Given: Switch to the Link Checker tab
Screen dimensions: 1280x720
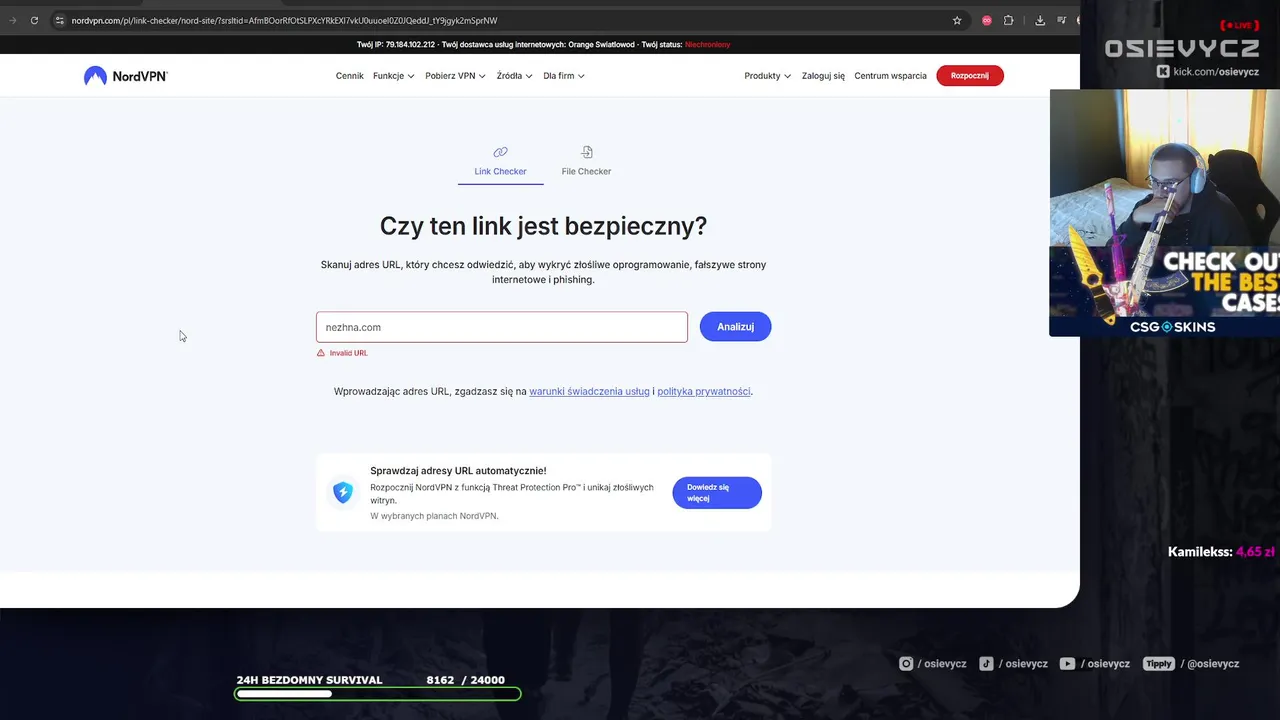Looking at the screenshot, I should 500,162.
